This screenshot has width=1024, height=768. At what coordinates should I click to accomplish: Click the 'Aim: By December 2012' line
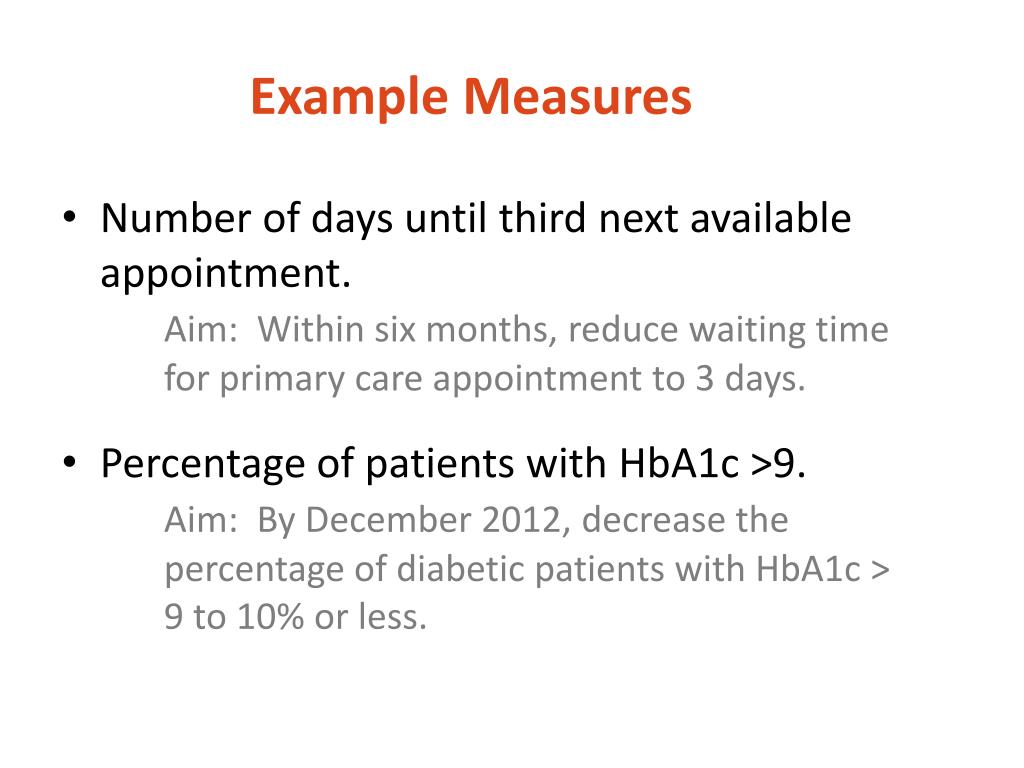[476, 521]
